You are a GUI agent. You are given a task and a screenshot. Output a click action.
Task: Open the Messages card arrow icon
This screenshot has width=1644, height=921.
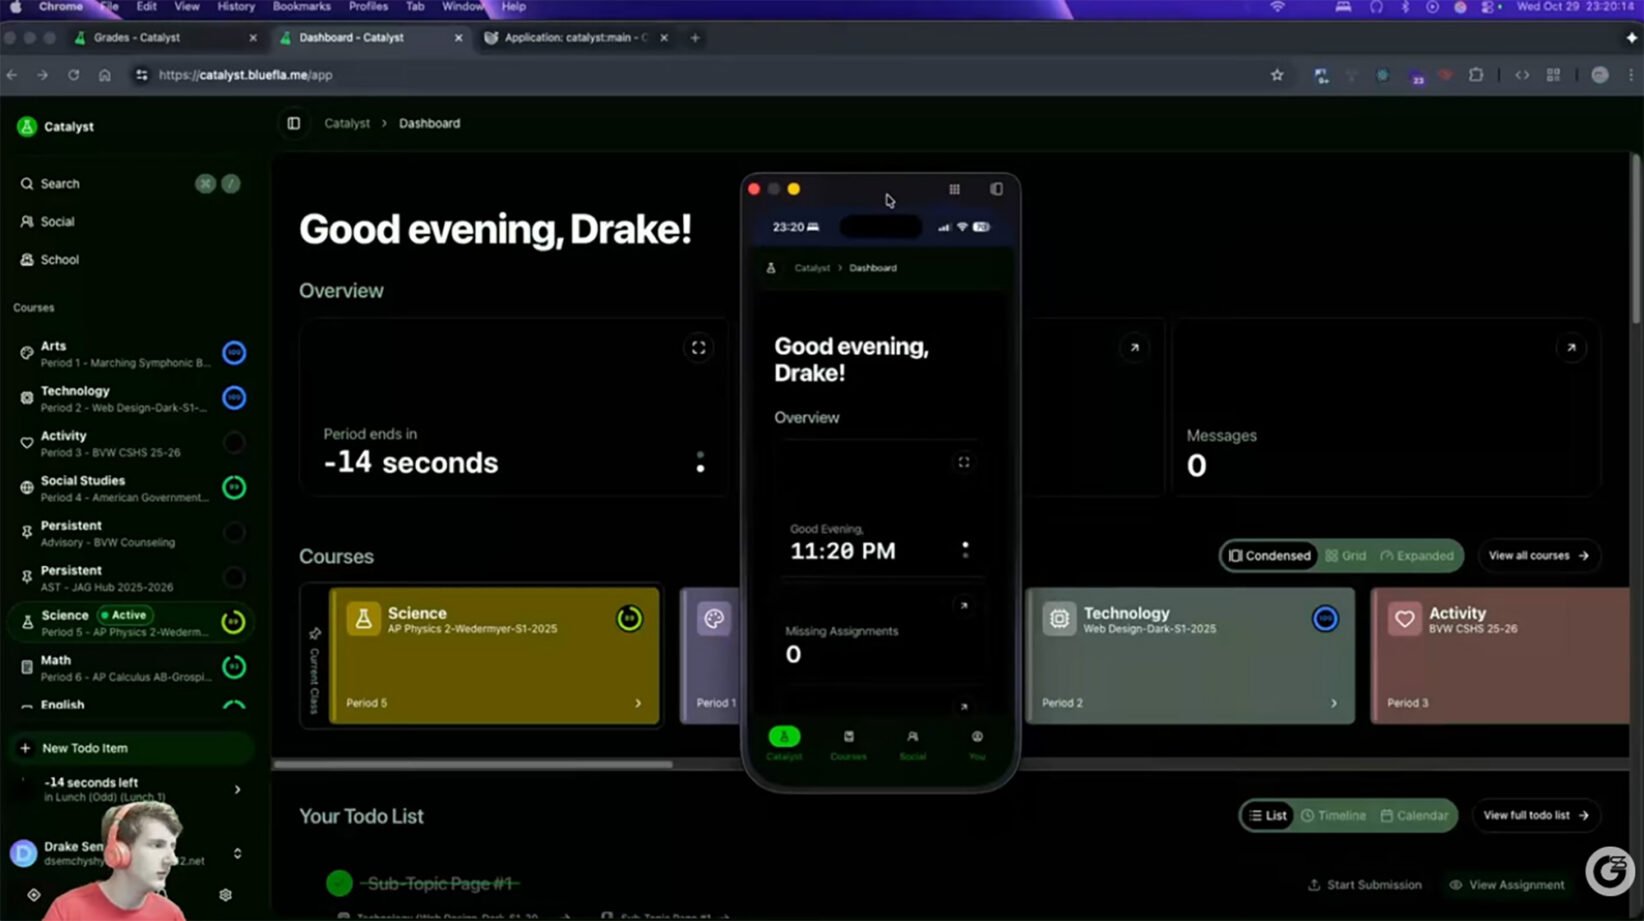tap(1570, 348)
